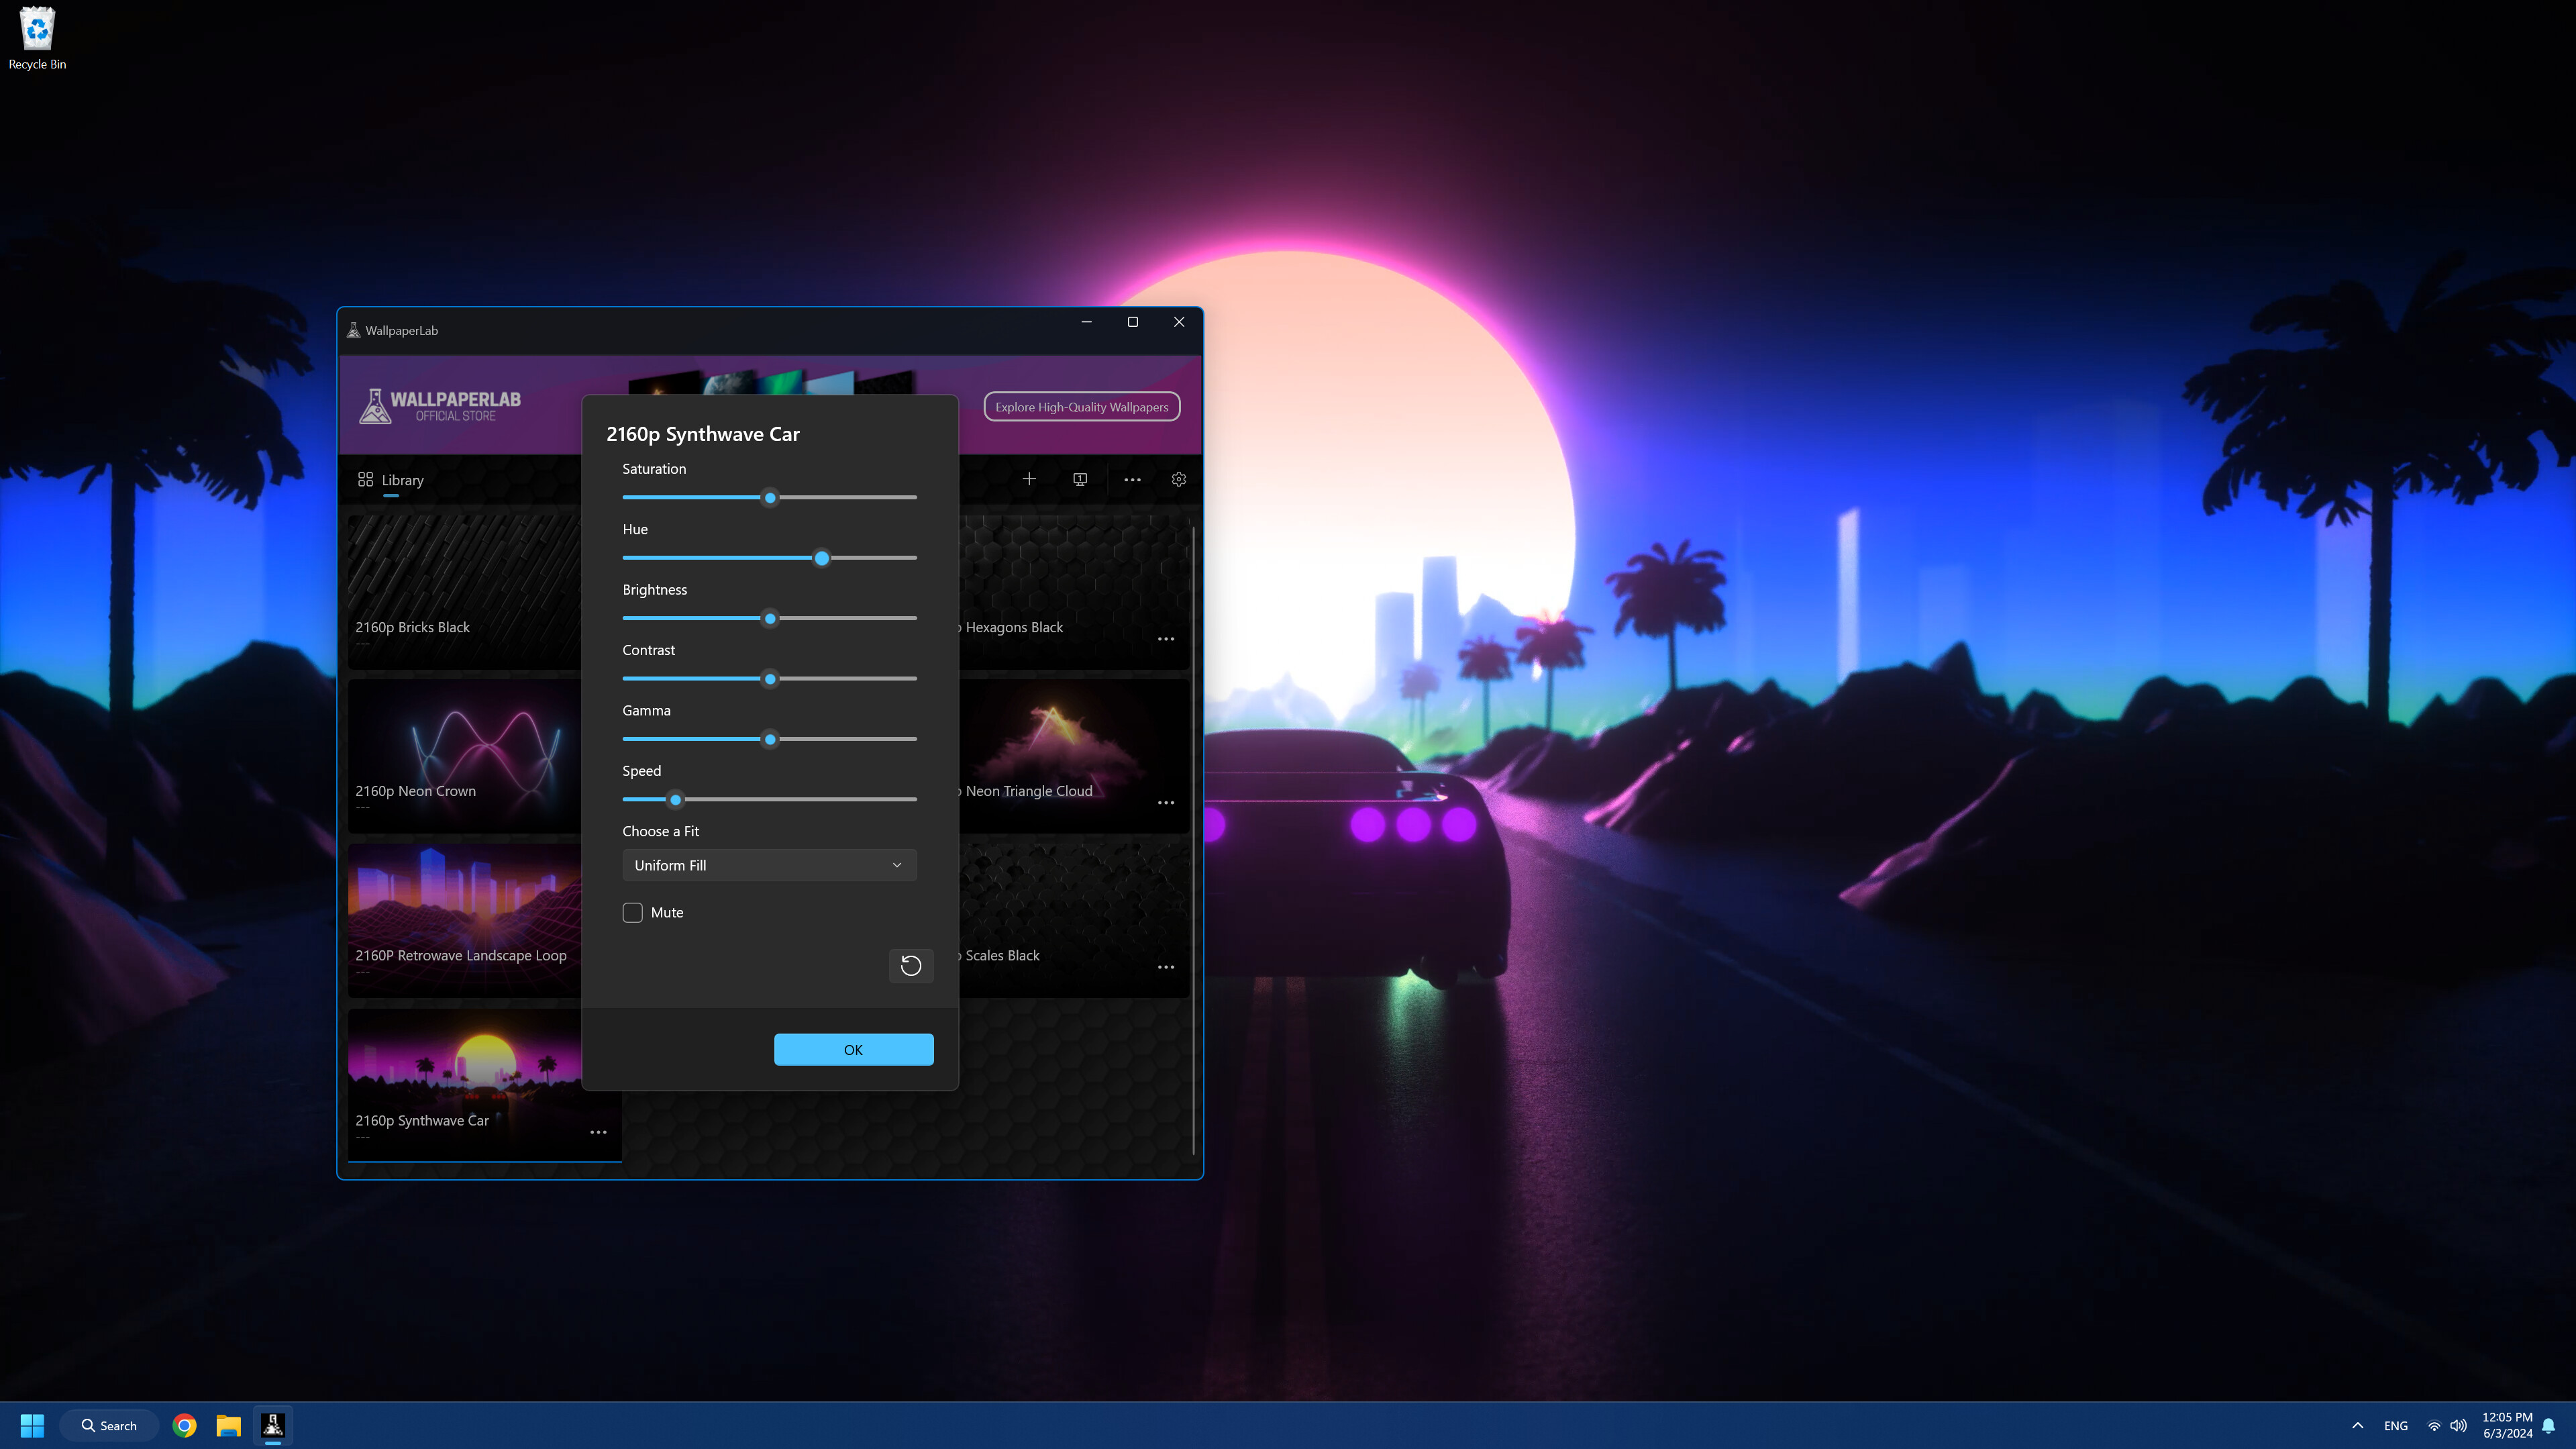
Task: Reset adjustments using the restore icon
Action: pyautogui.click(x=910, y=965)
